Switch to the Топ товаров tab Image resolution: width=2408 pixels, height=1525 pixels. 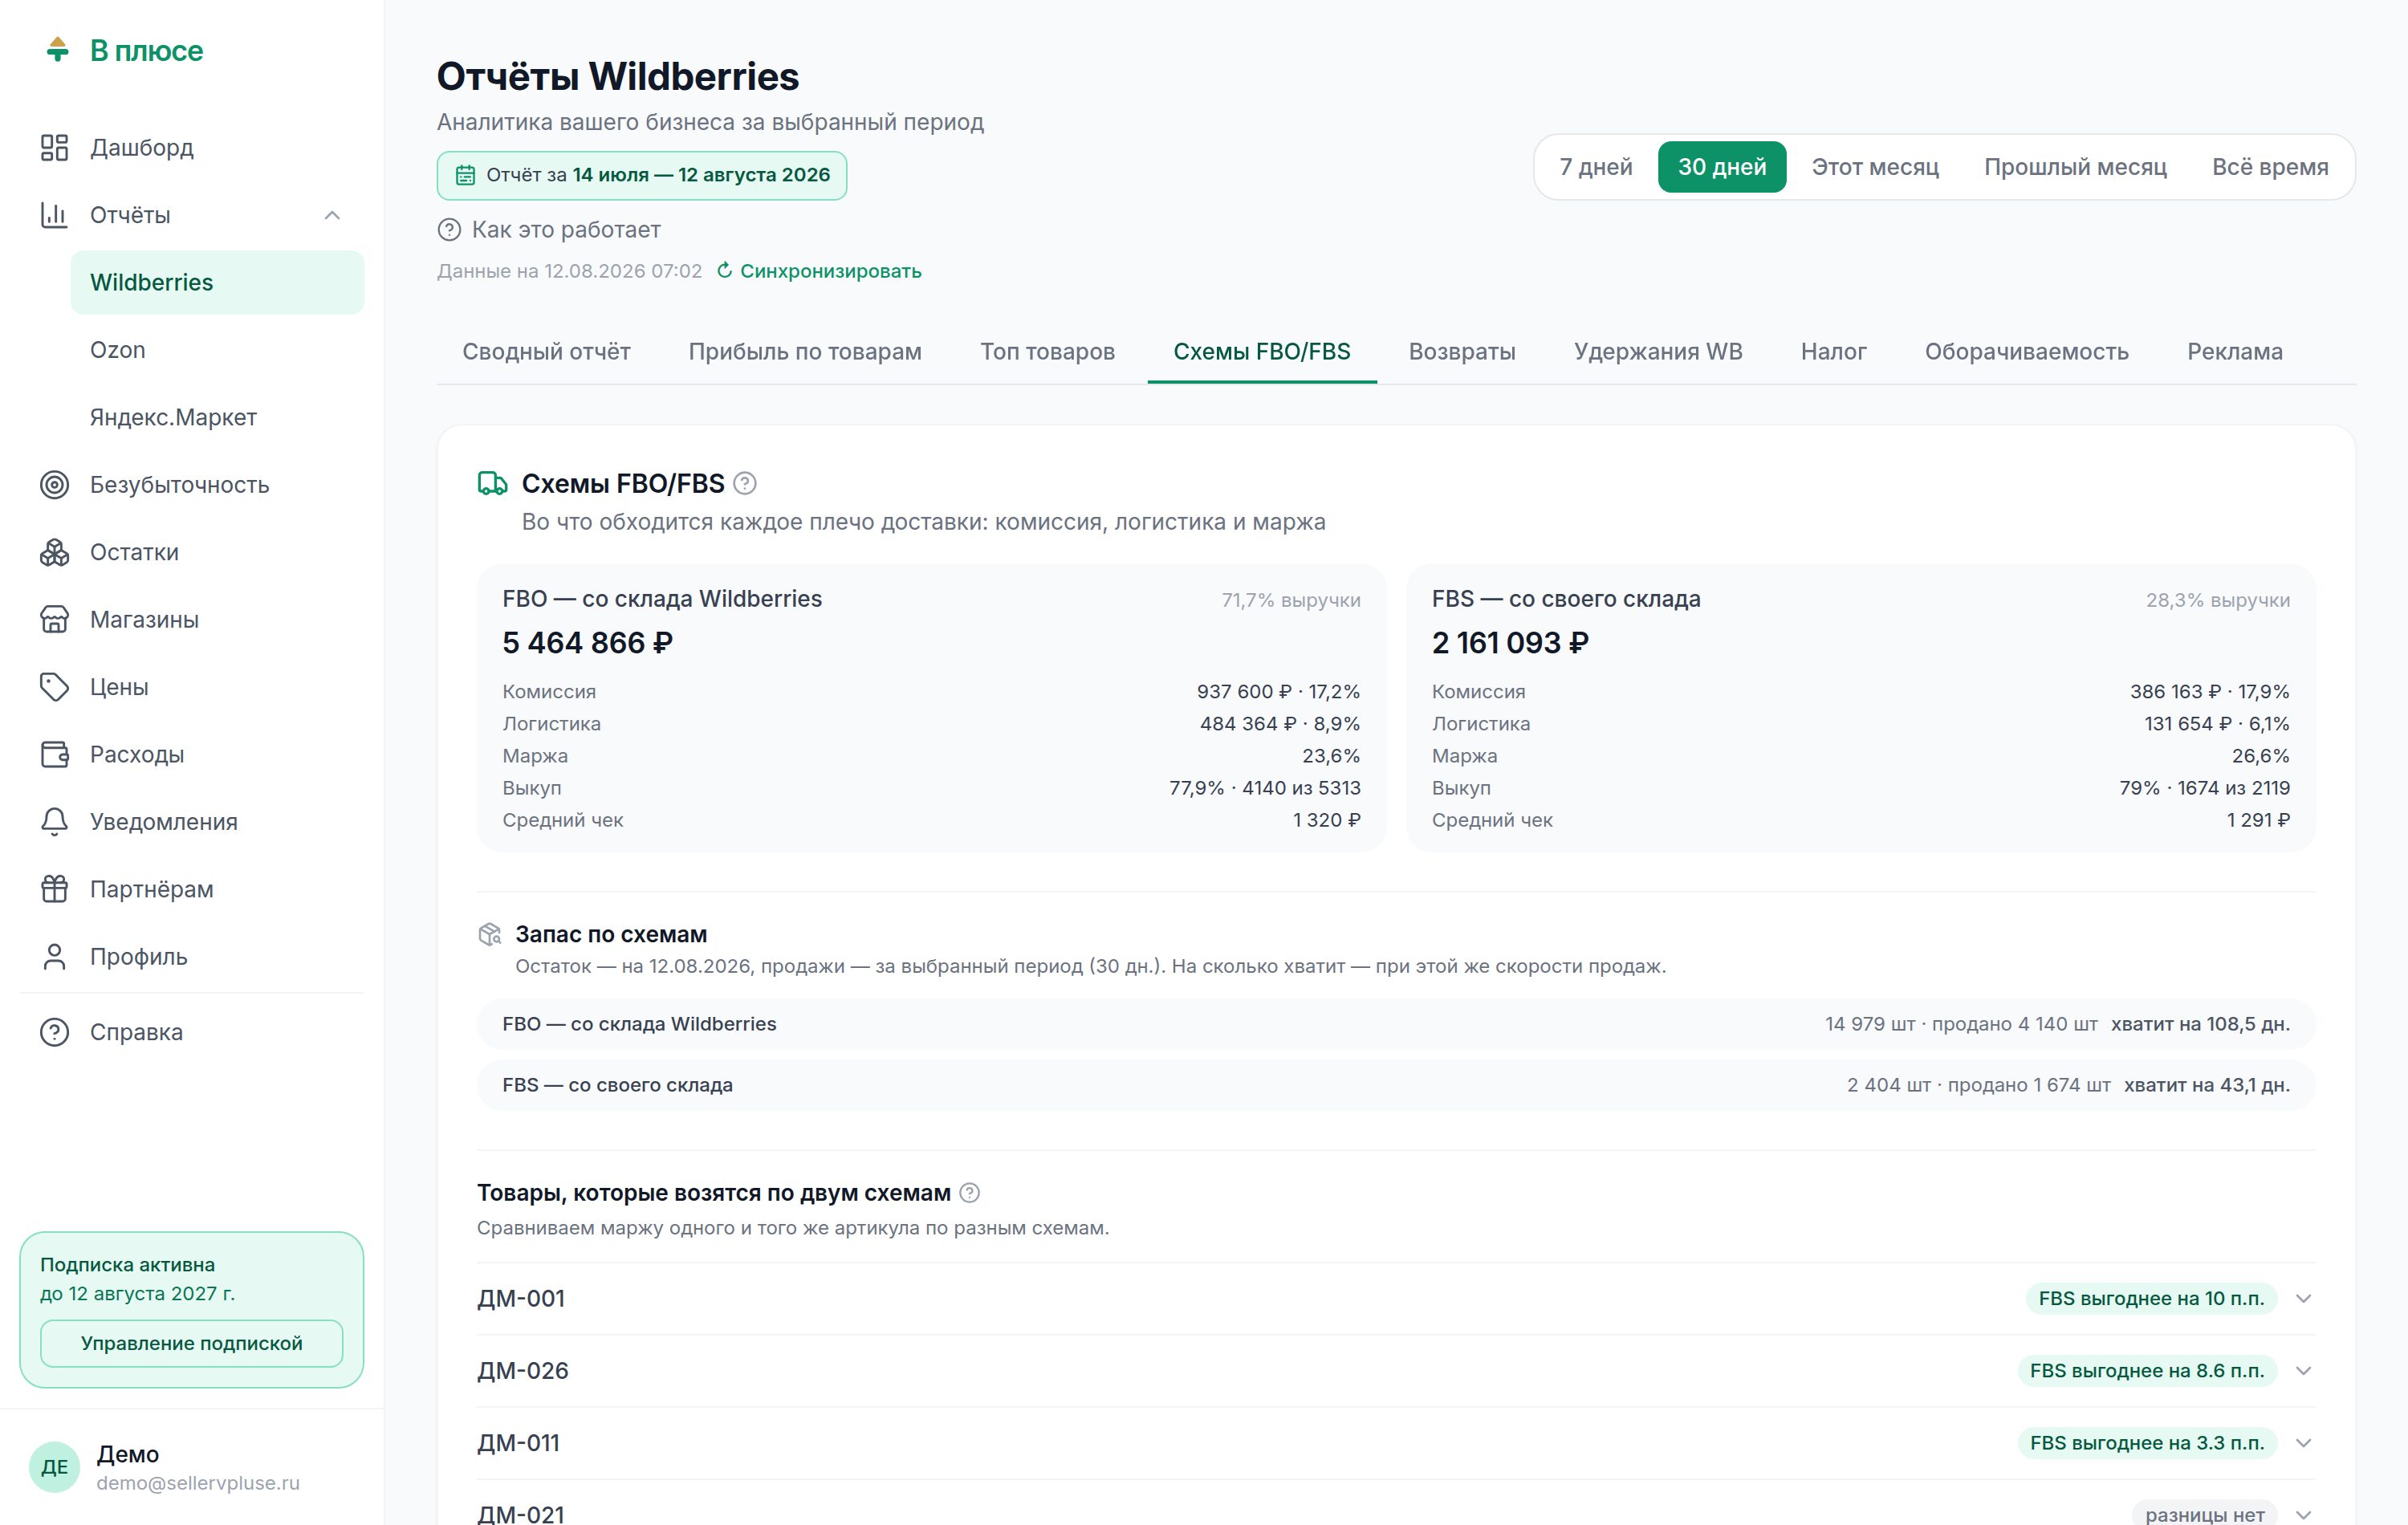1047,352
